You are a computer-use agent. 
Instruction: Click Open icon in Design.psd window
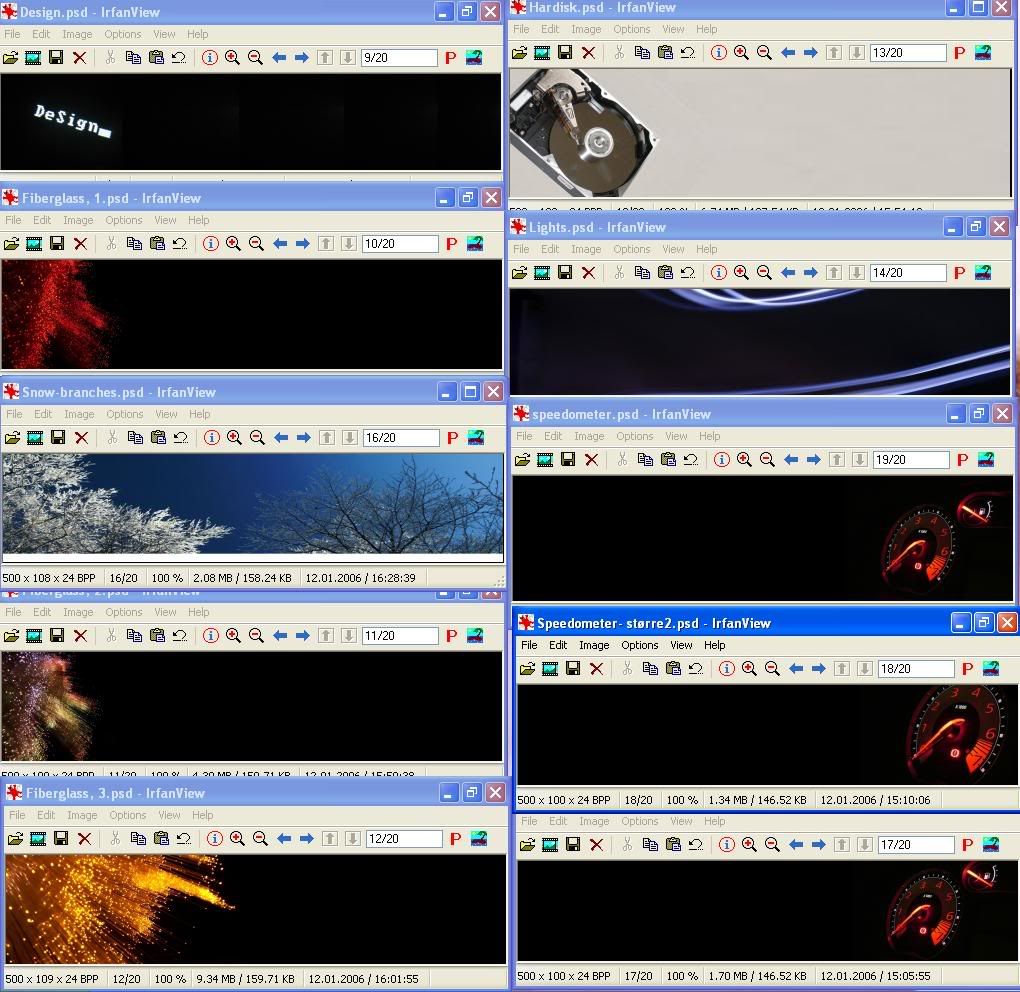[11, 58]
